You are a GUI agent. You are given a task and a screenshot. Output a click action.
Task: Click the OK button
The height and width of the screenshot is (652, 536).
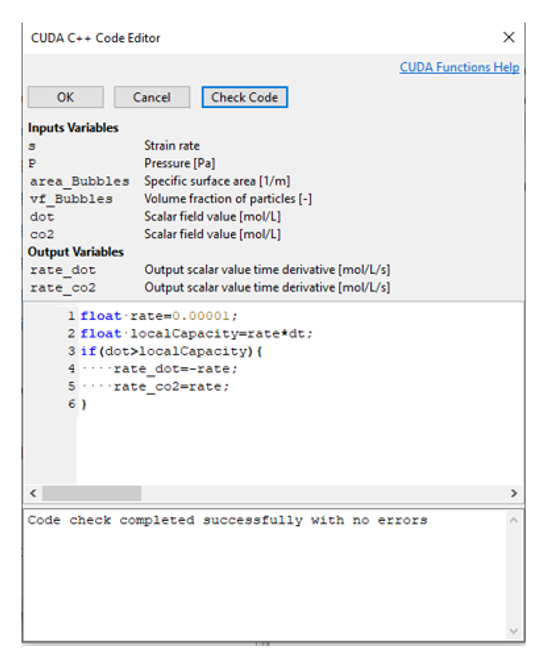pyautogui.click(x=66, y=97)
